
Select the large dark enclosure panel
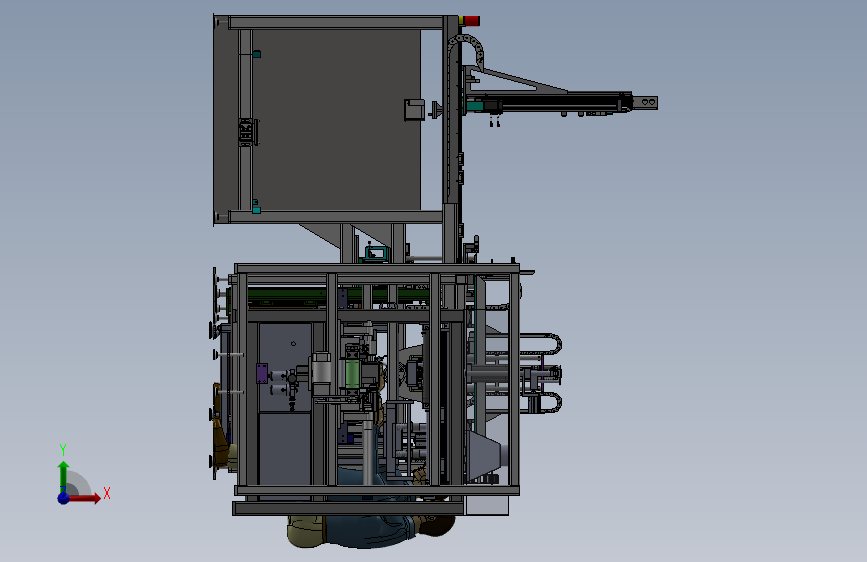coord(336,119)
